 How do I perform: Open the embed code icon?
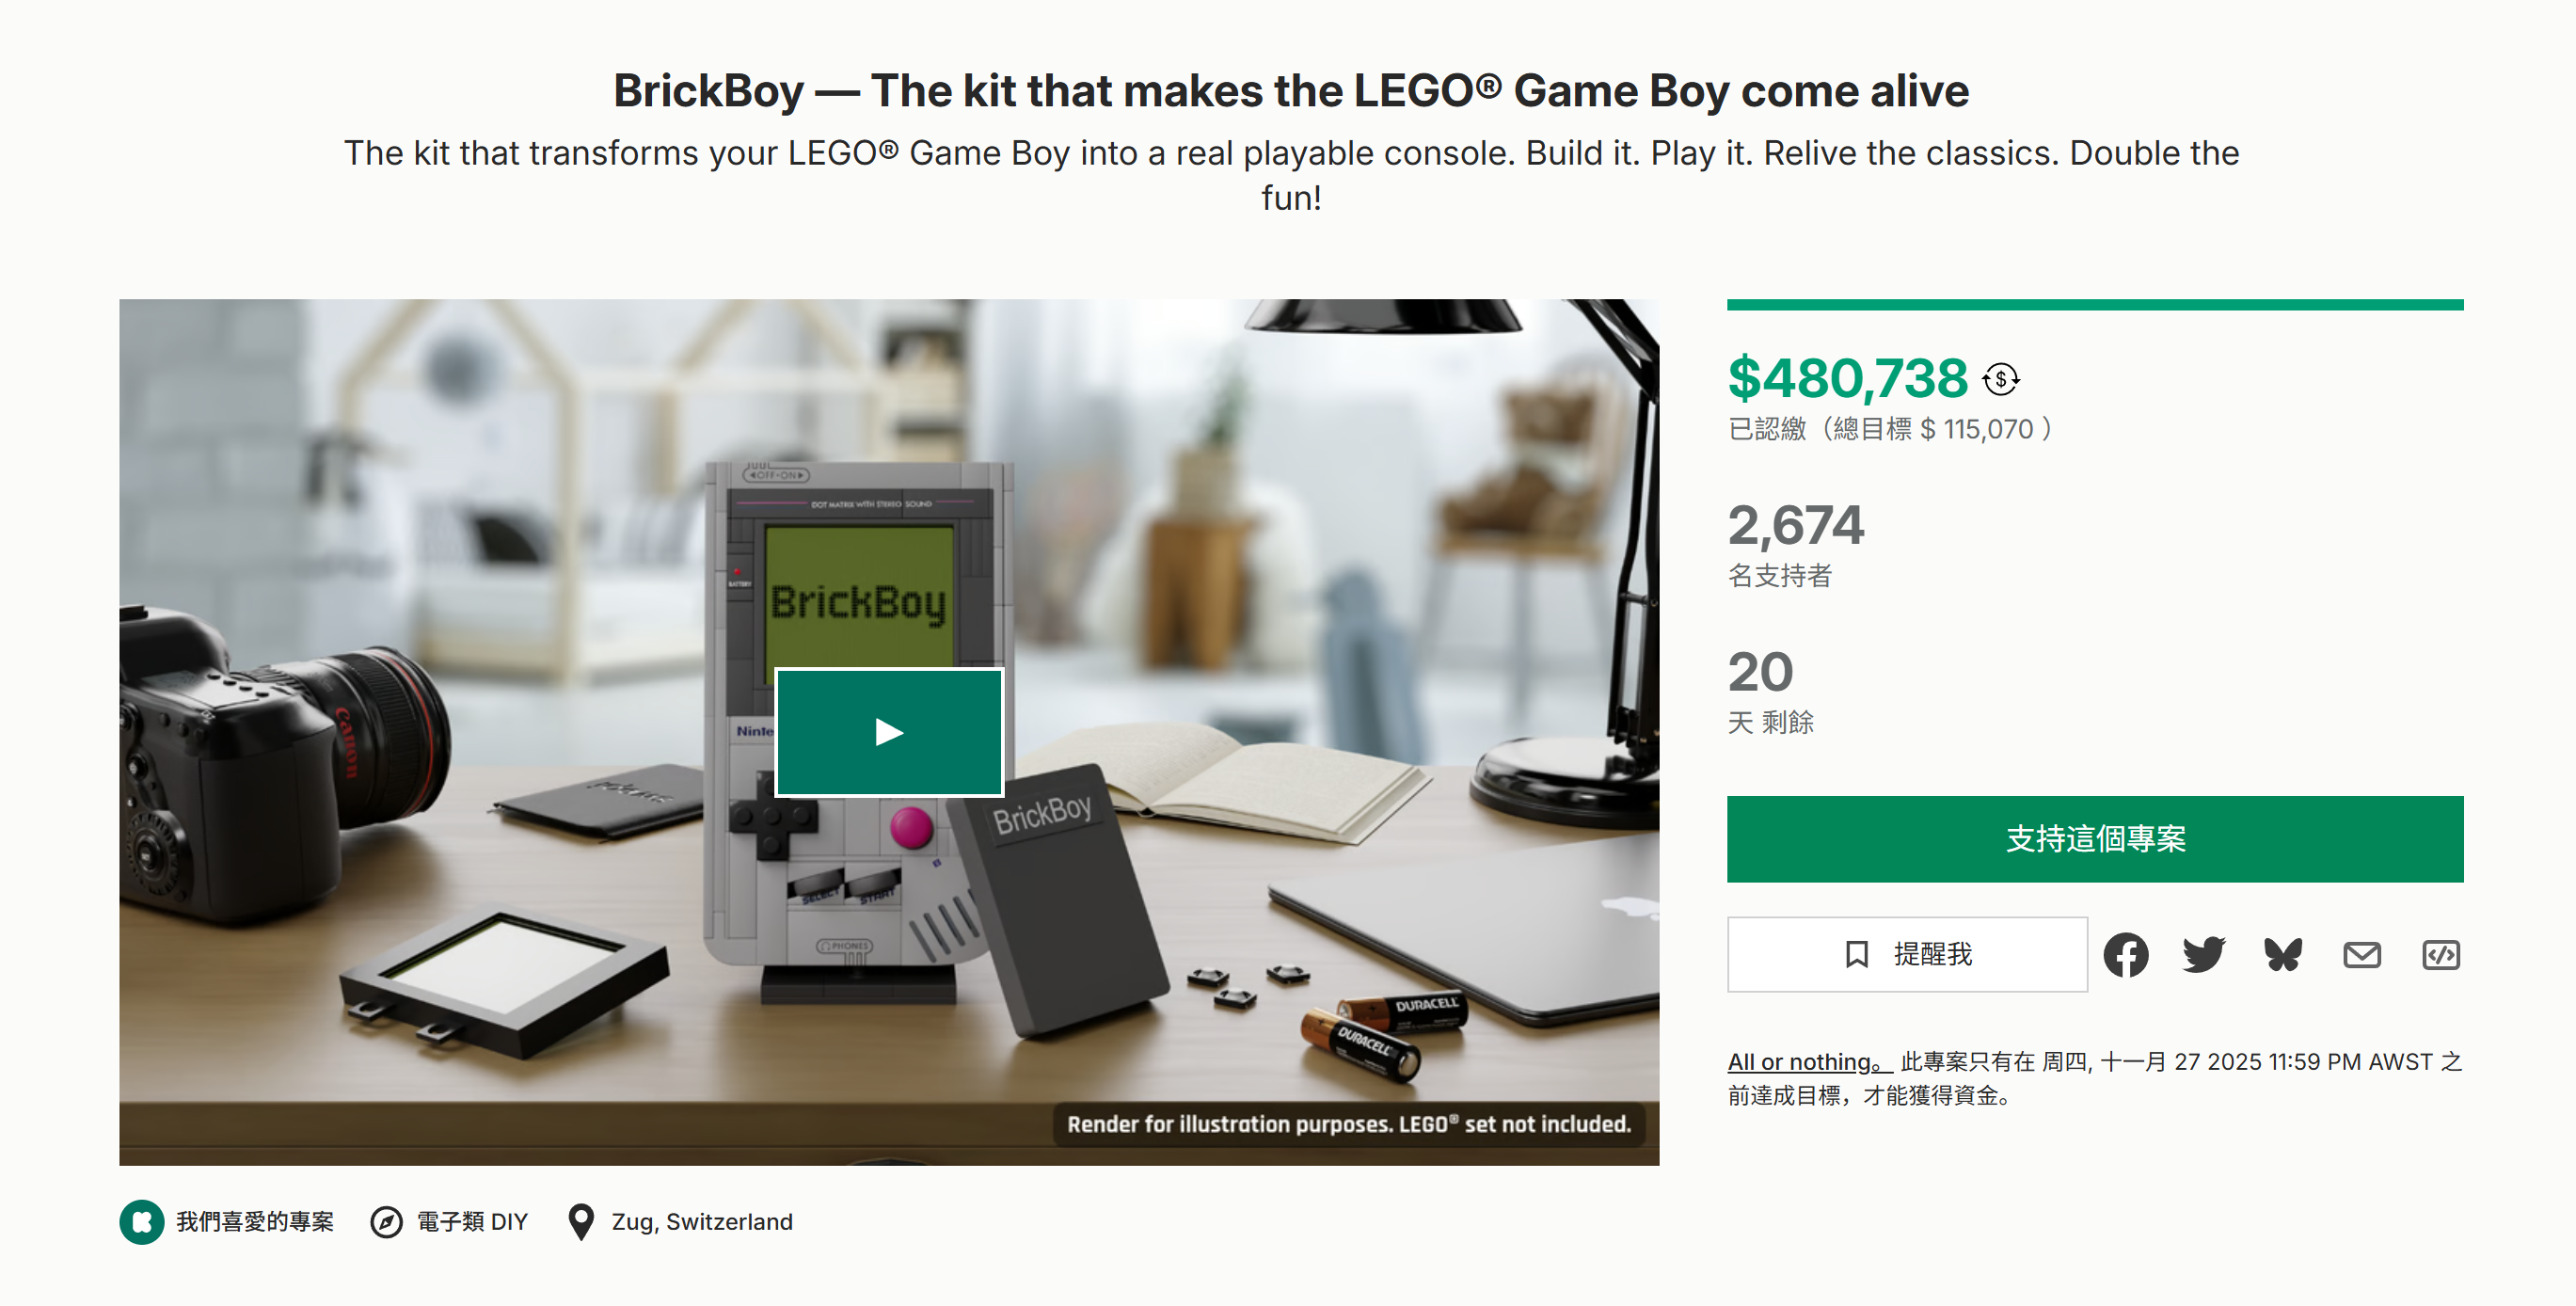click(2441, 955)
